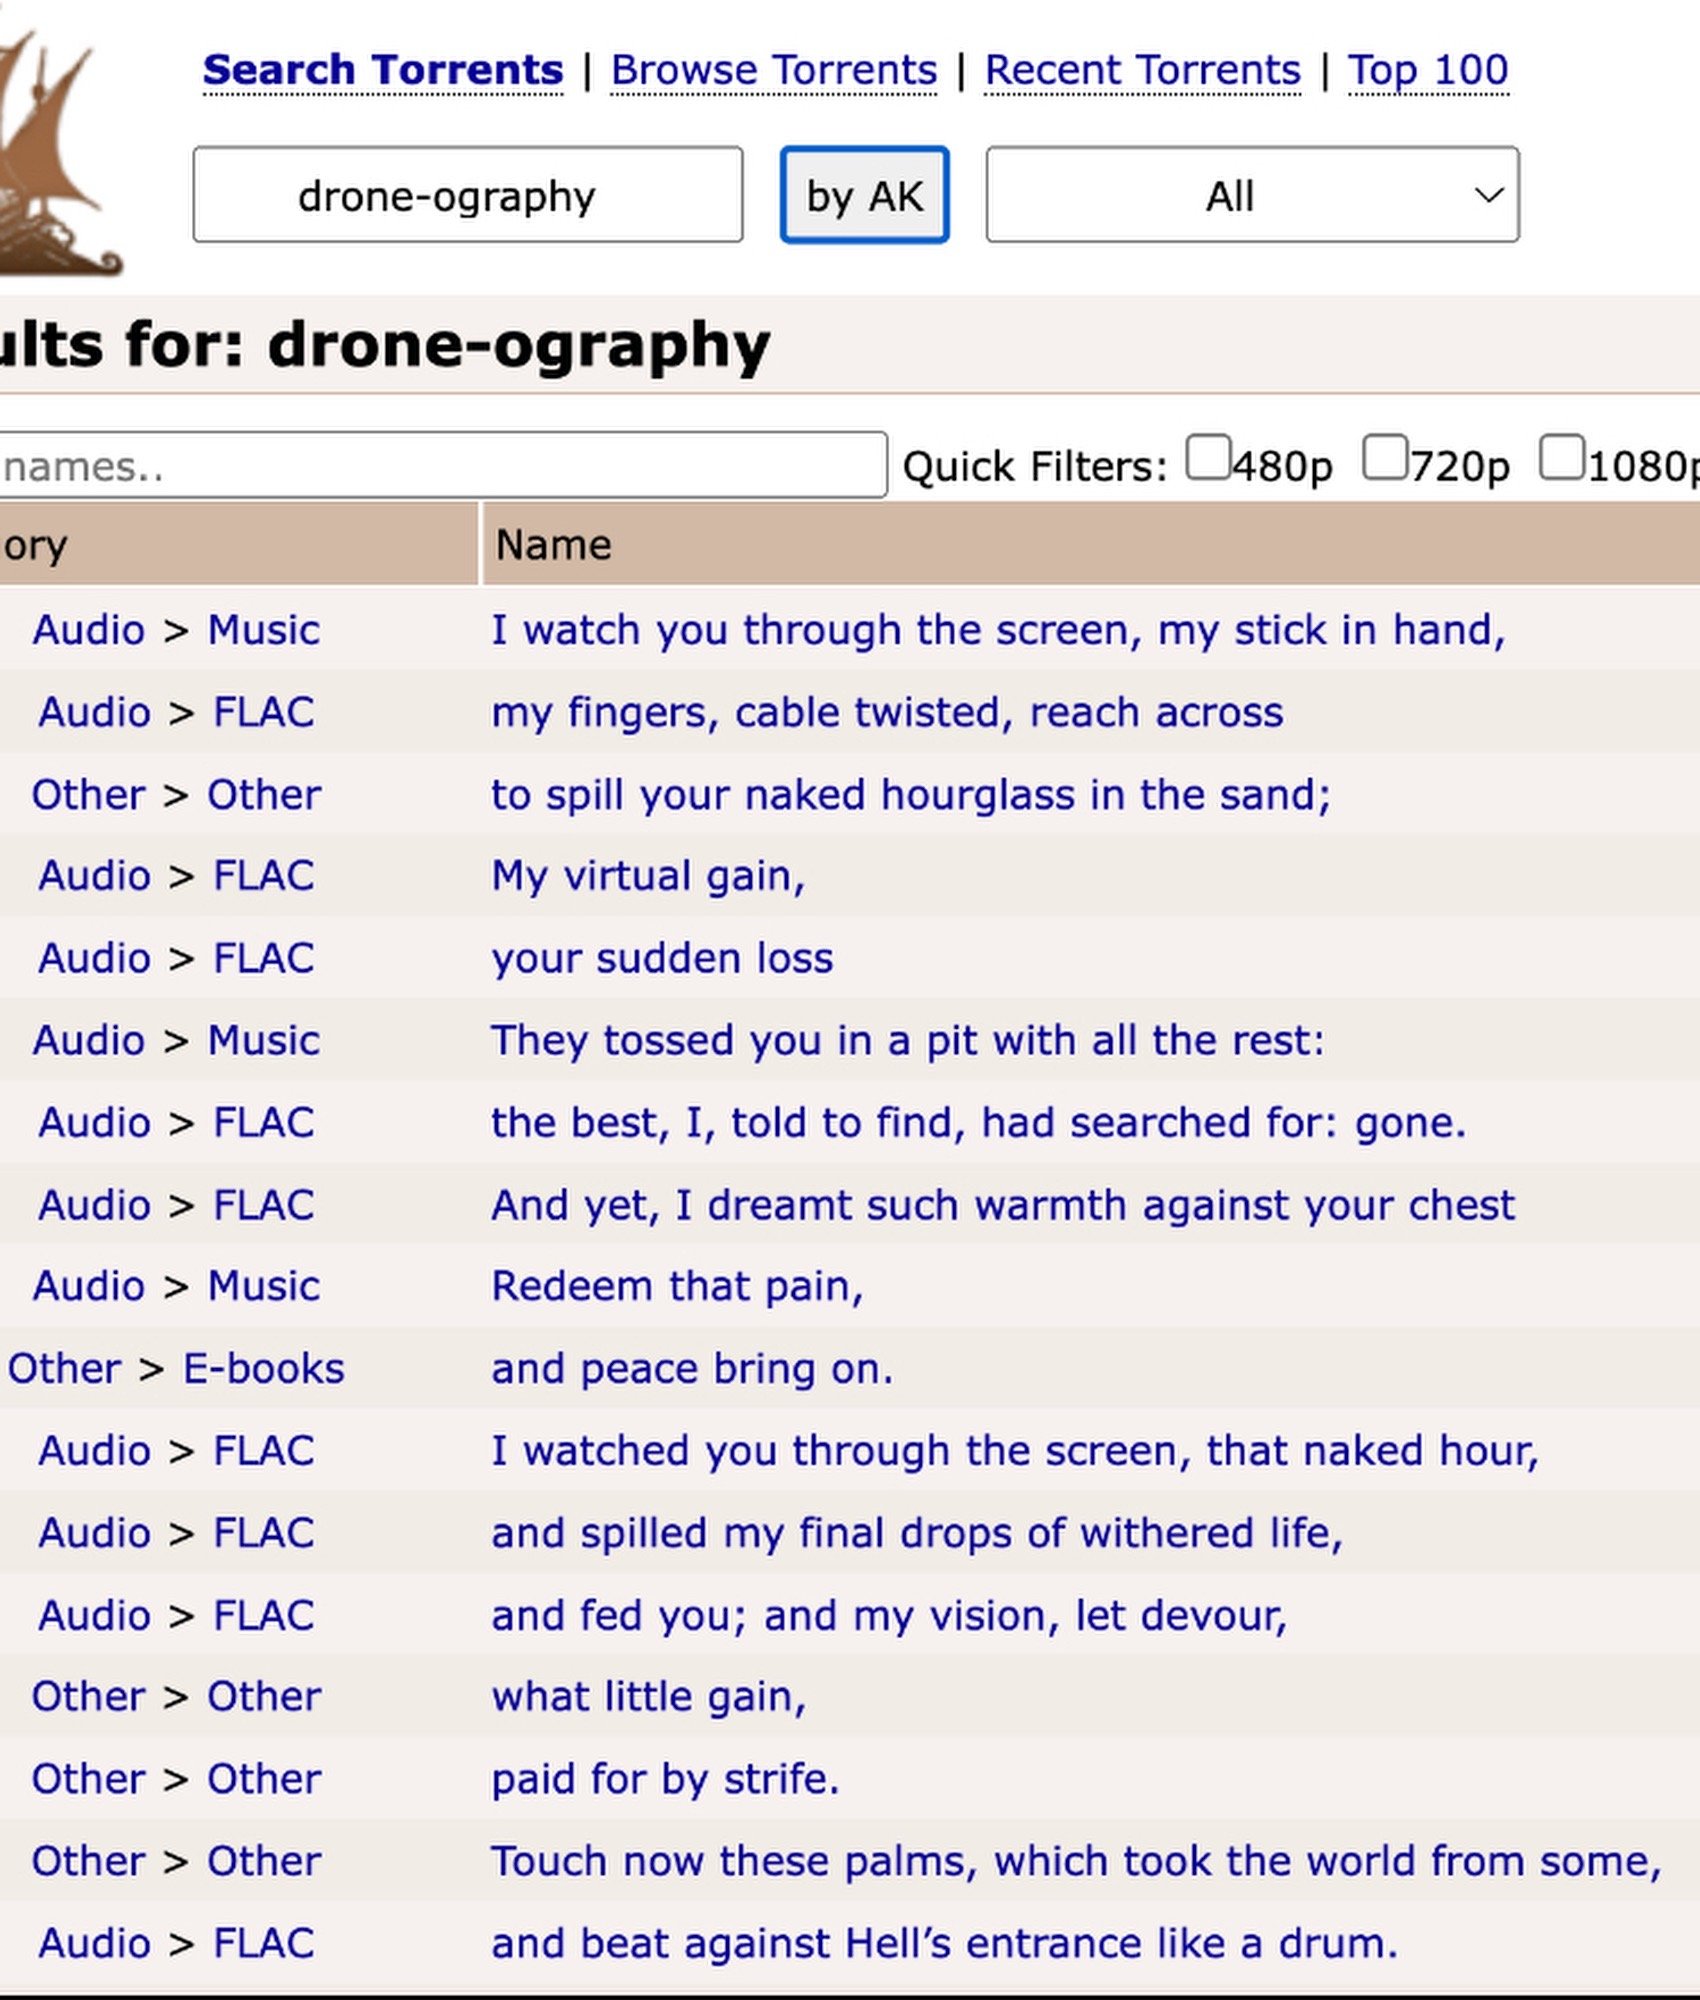Click the 'what little gain,' torrent link
The height and width of the screenshot is (2000, 1700).
click(649, 1697)
